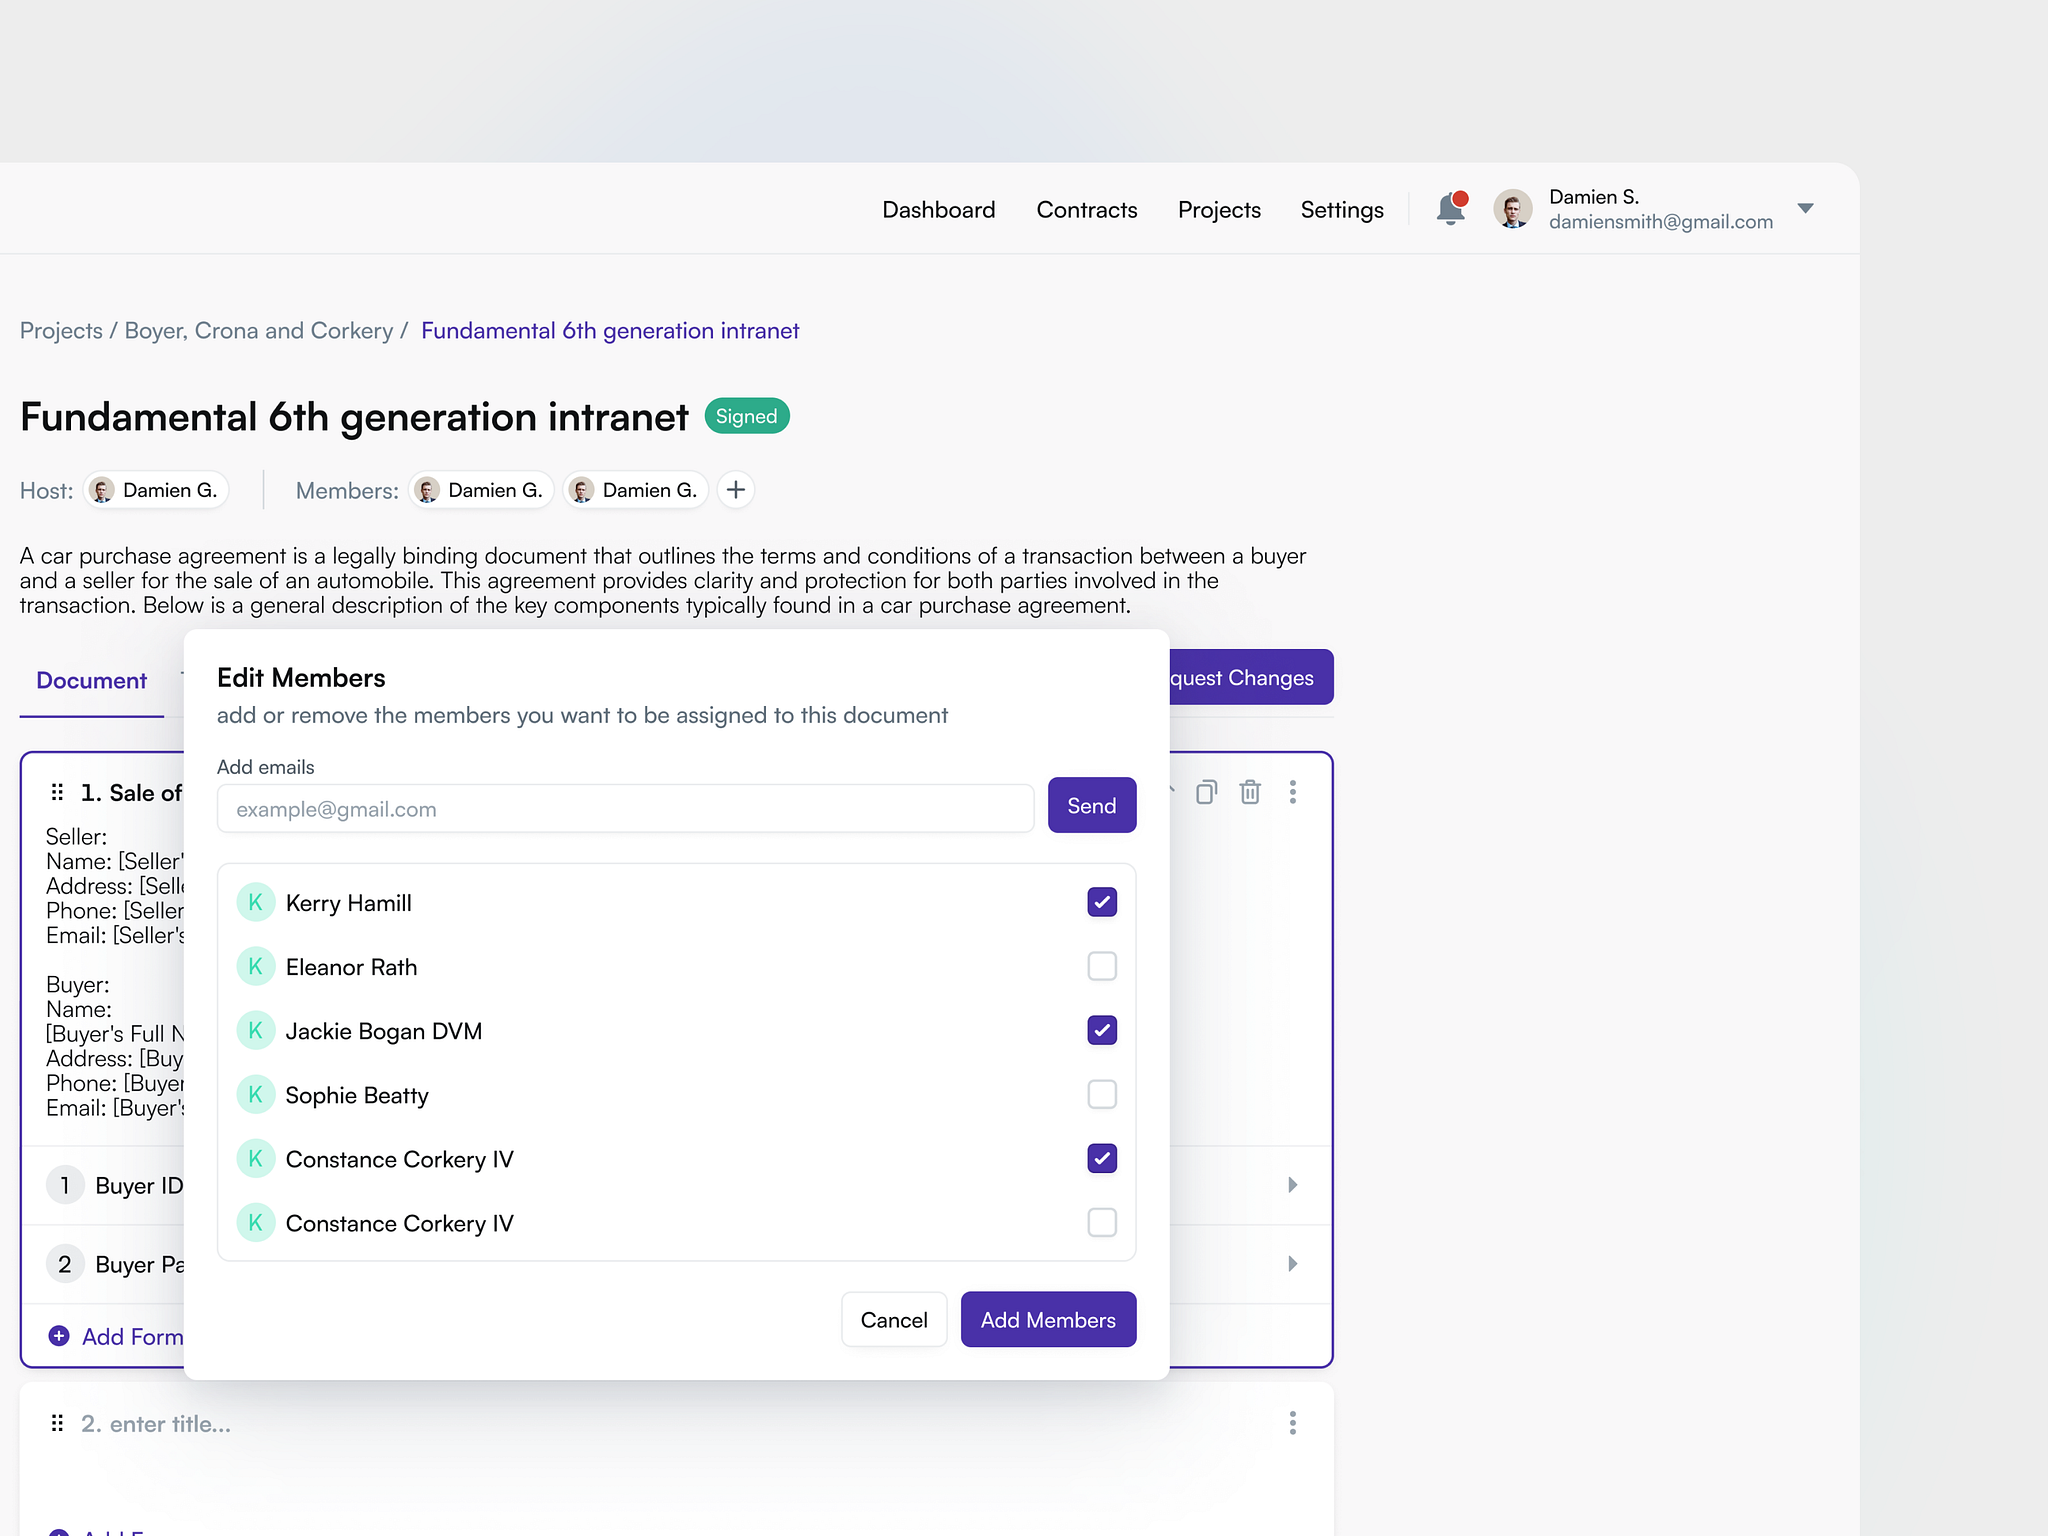Open the Projects breadcrumb link
Screen dimensions: 2048x1536
coord(60,330)
